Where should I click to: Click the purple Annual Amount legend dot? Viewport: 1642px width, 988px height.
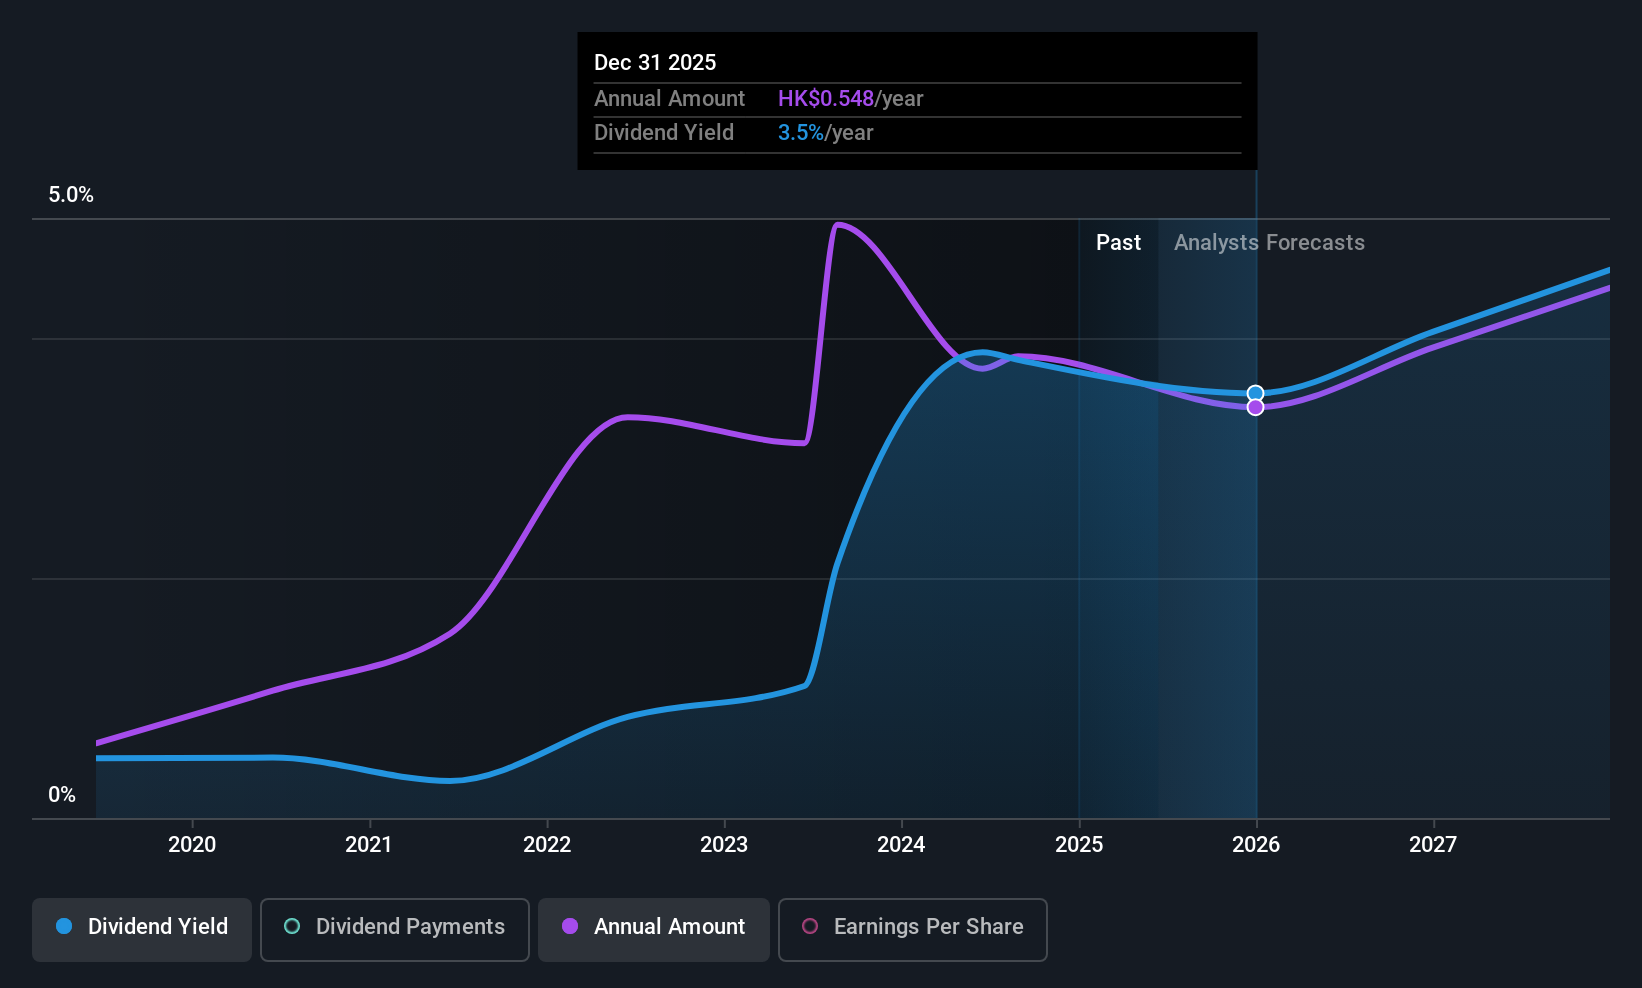pyautogui.click(x=570, y=926)
